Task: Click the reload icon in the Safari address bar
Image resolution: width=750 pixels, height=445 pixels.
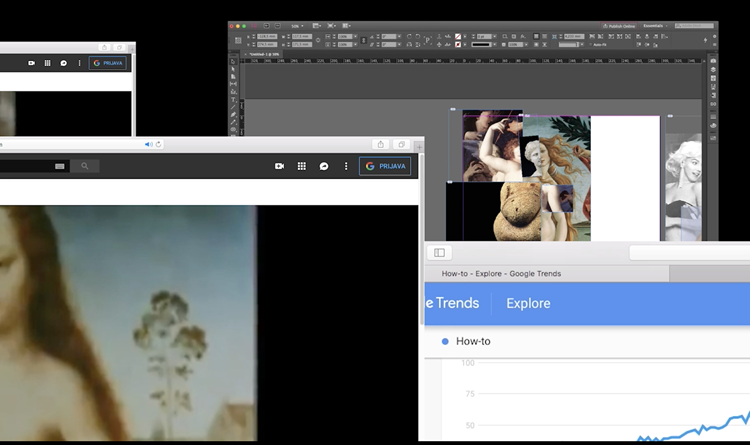Action: click(158, 144)
